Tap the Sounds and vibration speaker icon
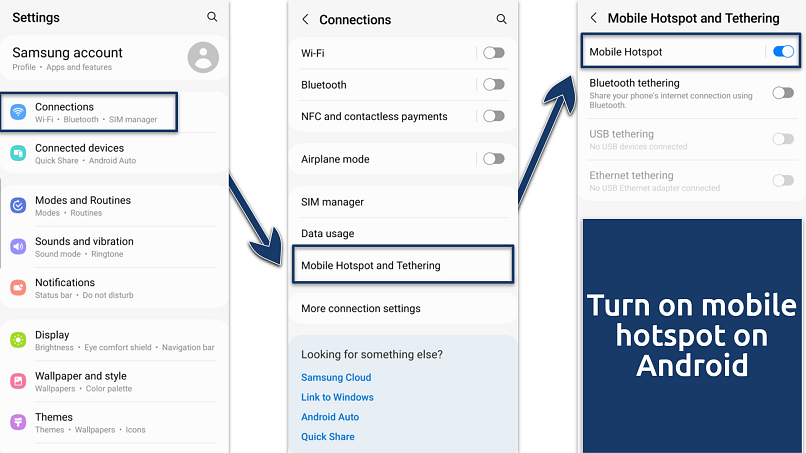 (x=18, y=246)
